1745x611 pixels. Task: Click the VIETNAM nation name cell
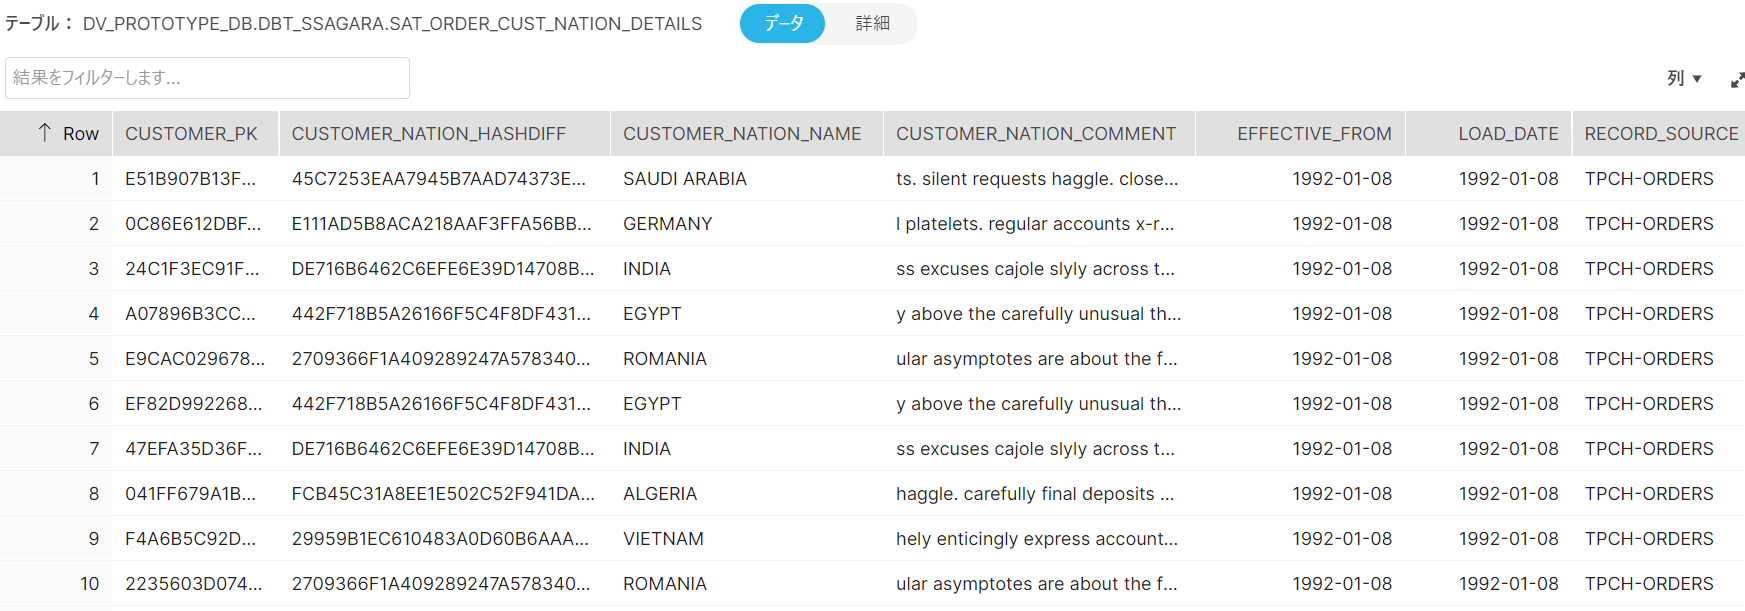[663, 539]
